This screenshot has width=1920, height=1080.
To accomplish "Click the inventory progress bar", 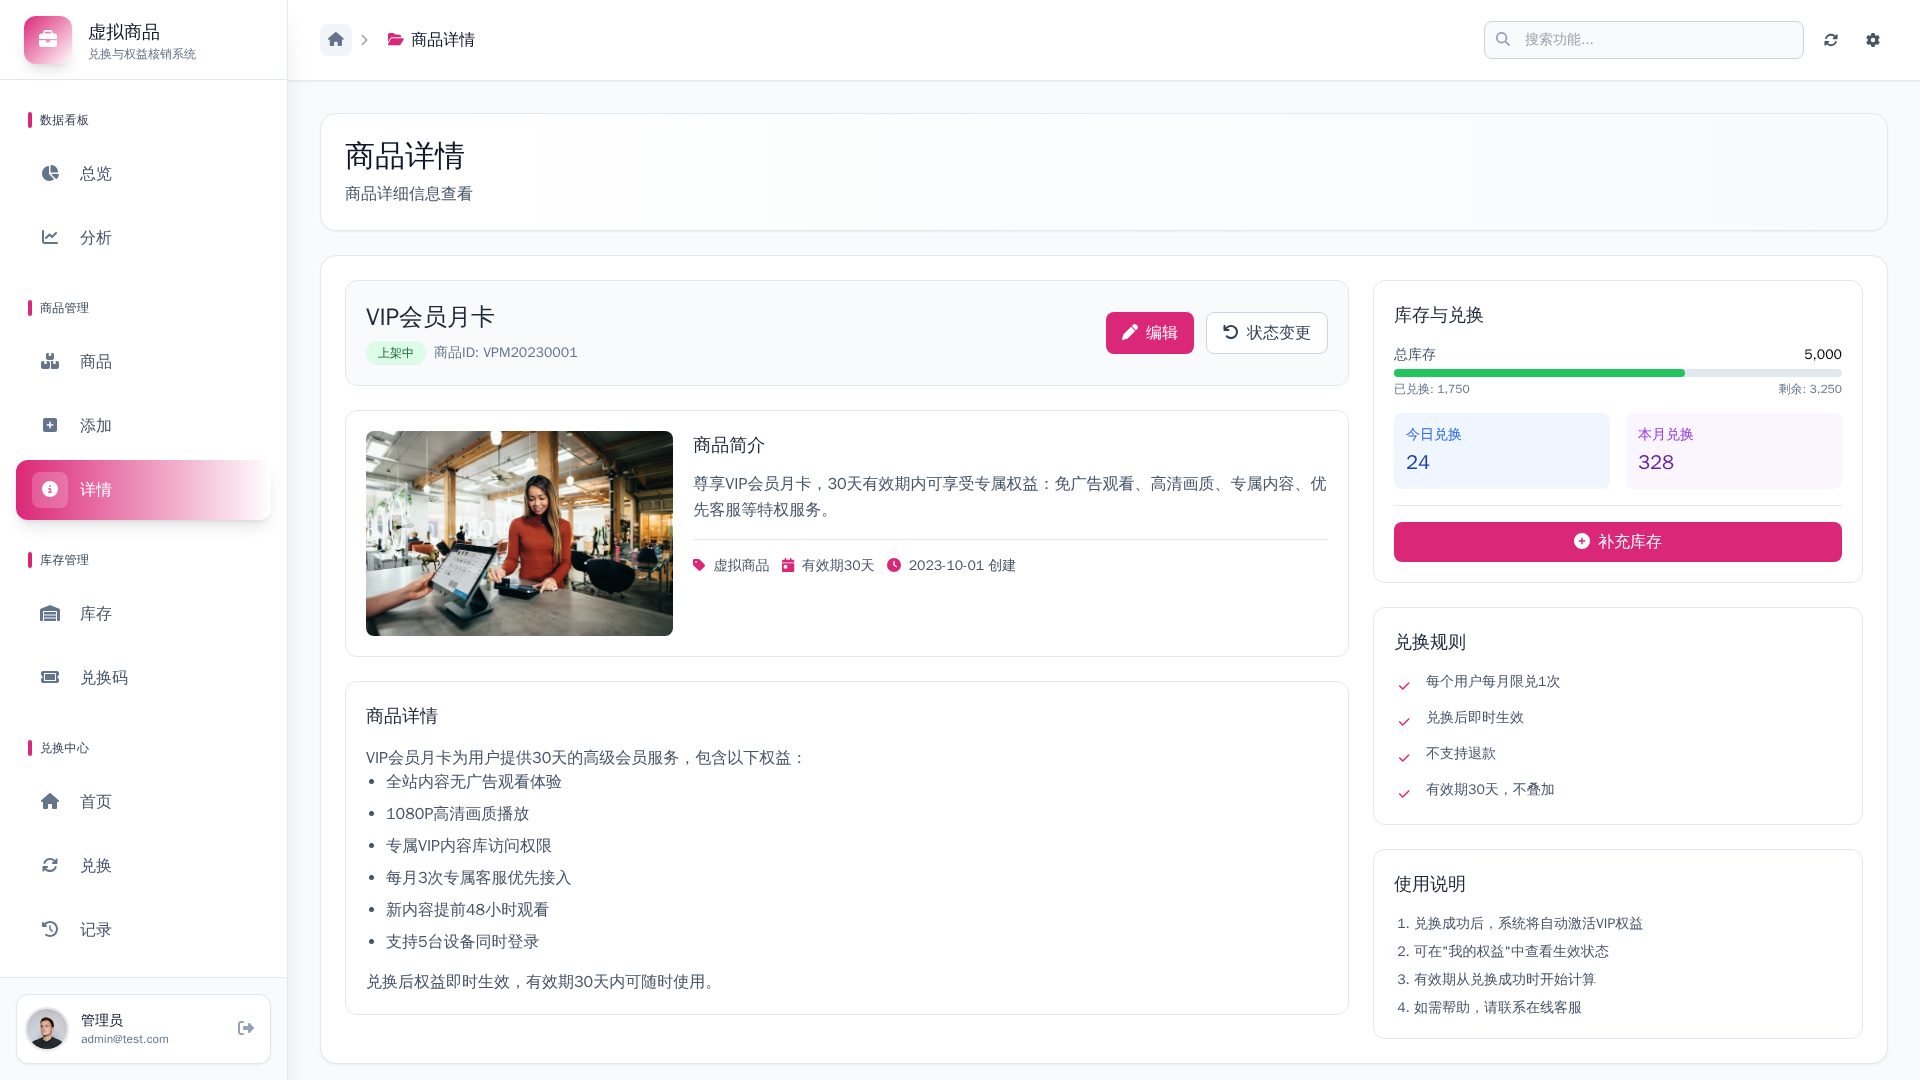I will tap(1617, 372).
